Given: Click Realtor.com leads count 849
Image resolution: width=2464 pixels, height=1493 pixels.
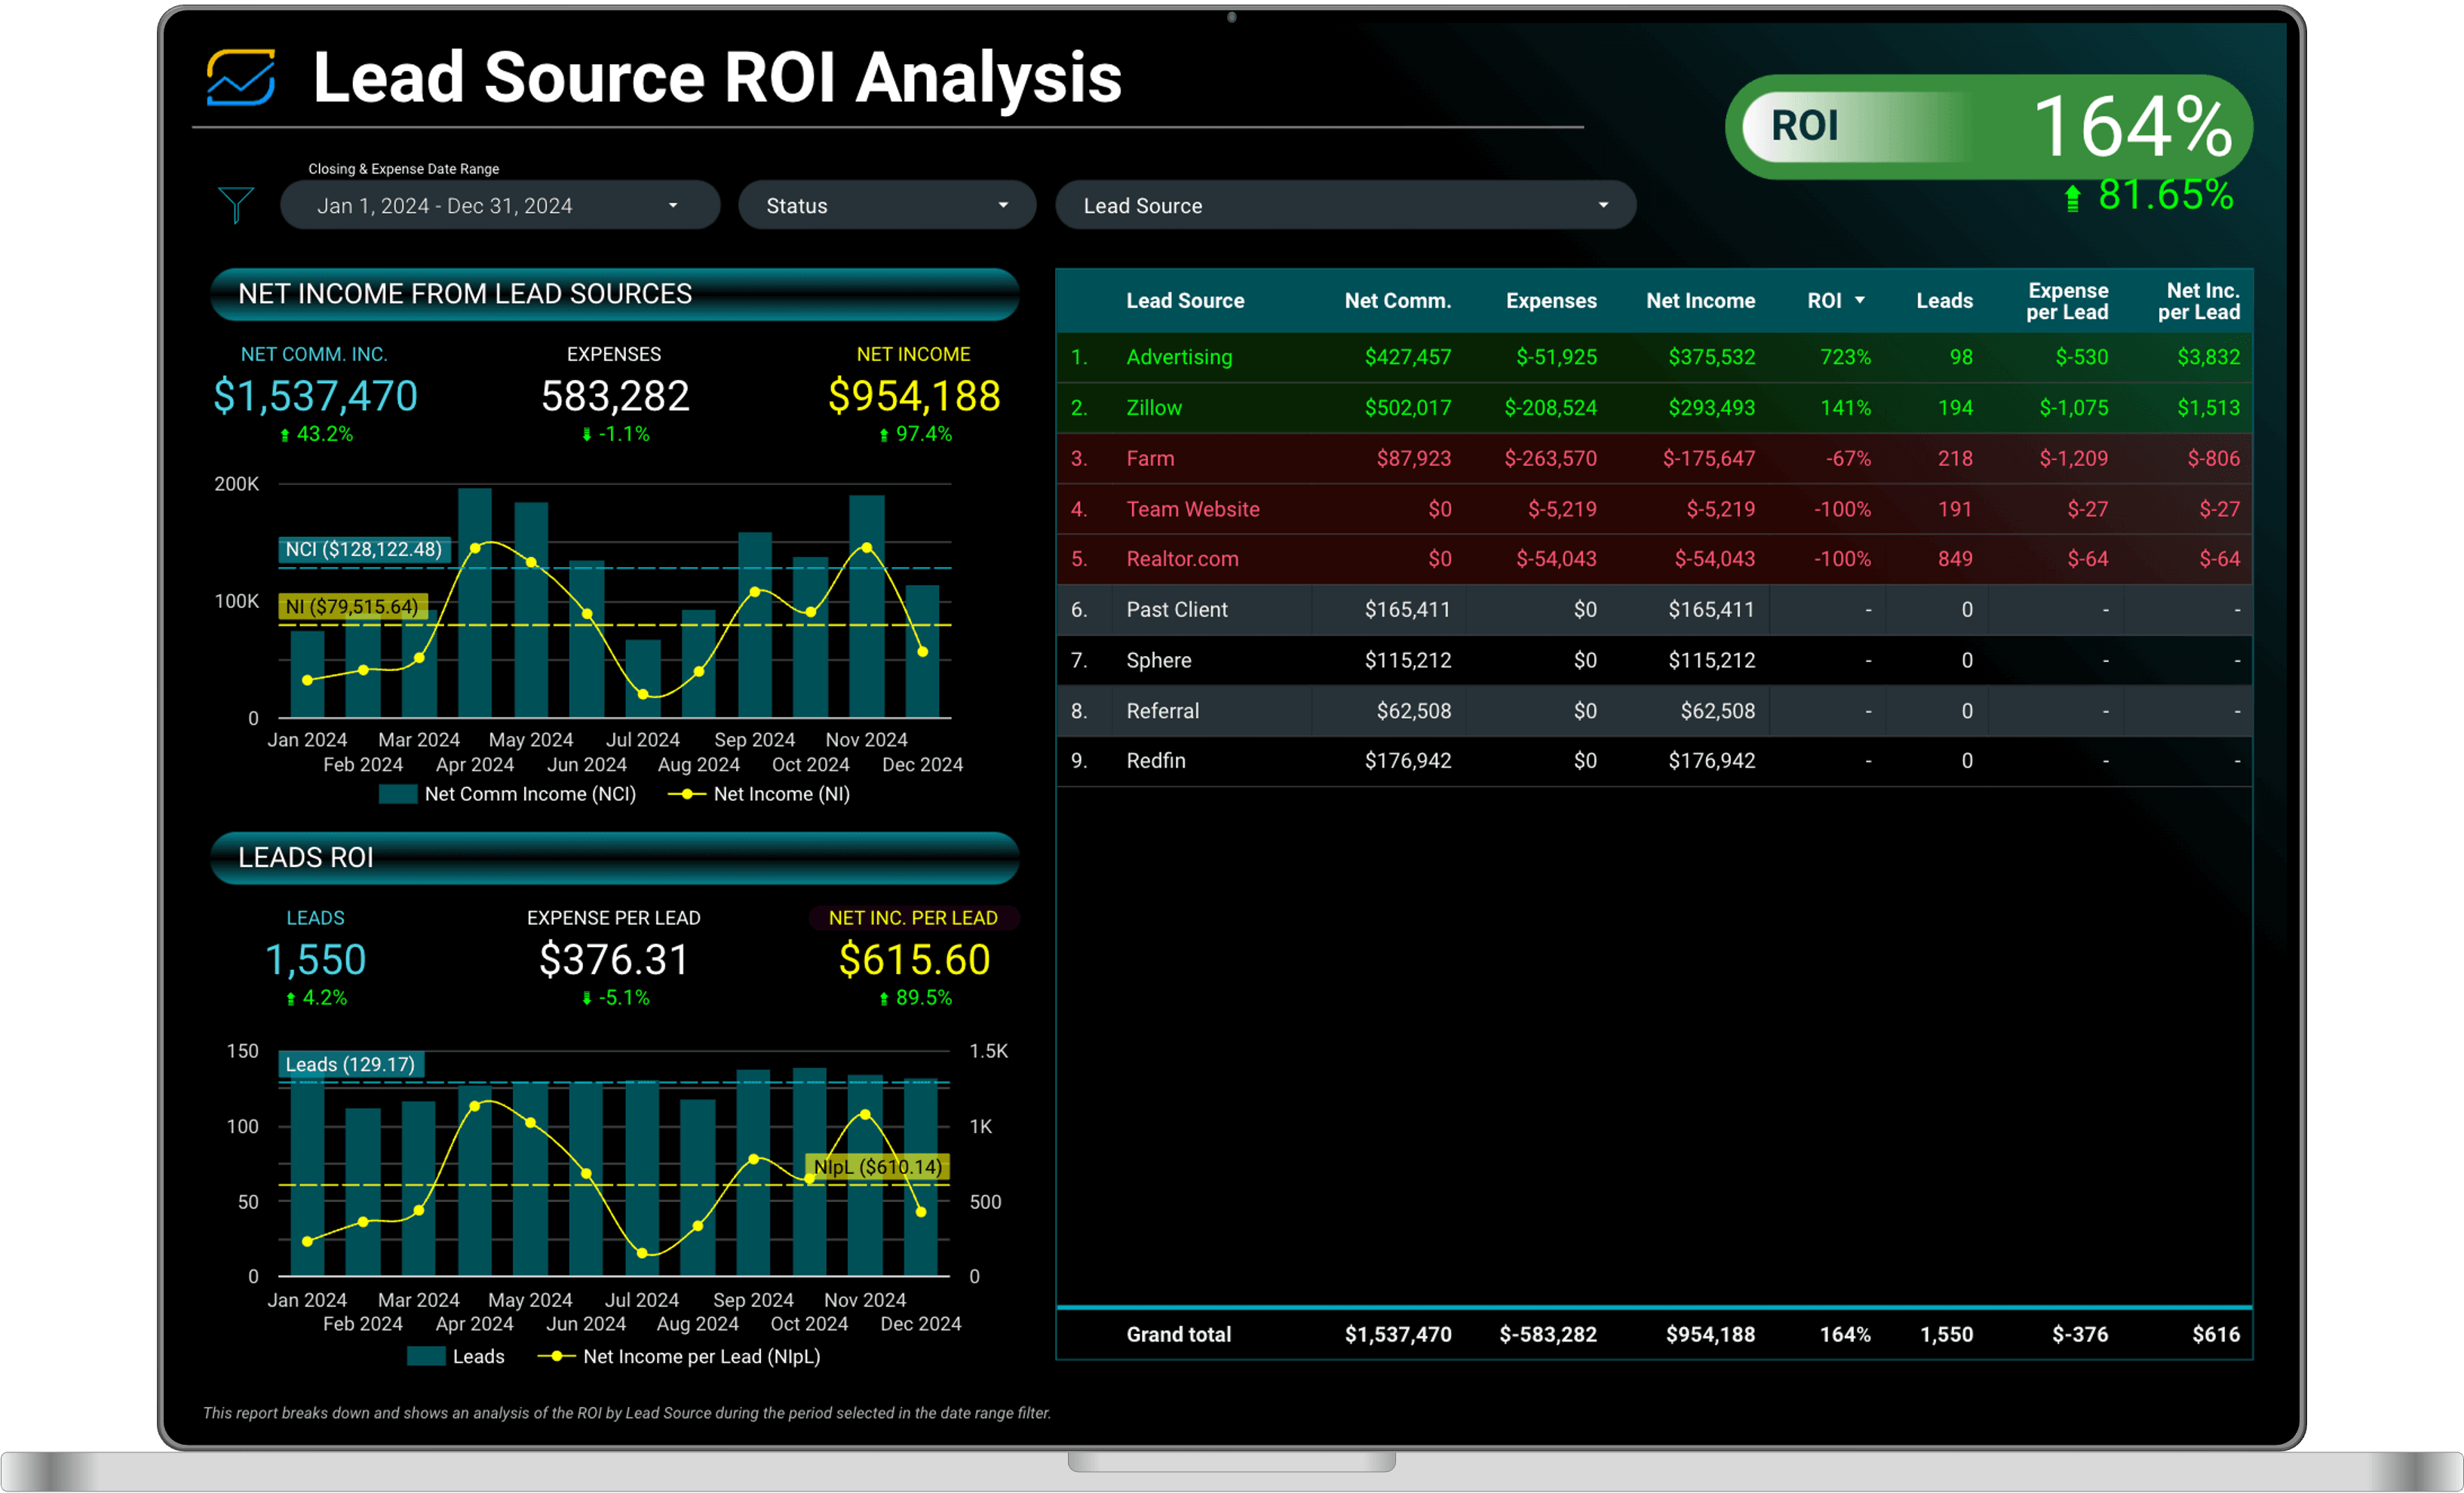Looking at the screenshot, I should pos(1955,559).
